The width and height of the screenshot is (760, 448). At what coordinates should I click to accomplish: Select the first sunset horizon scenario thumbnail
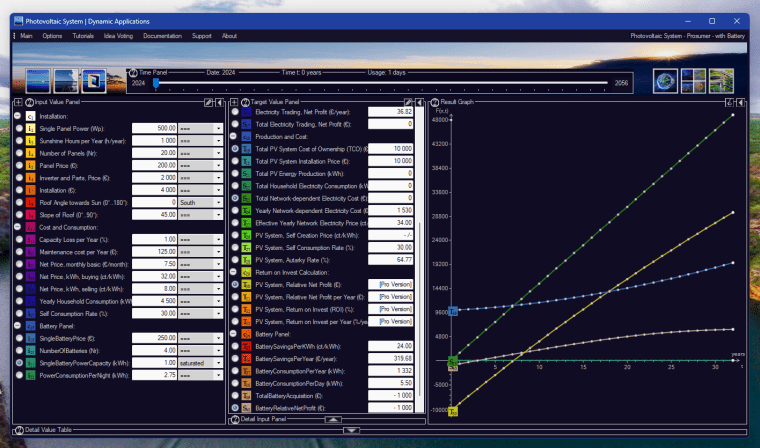38,81
